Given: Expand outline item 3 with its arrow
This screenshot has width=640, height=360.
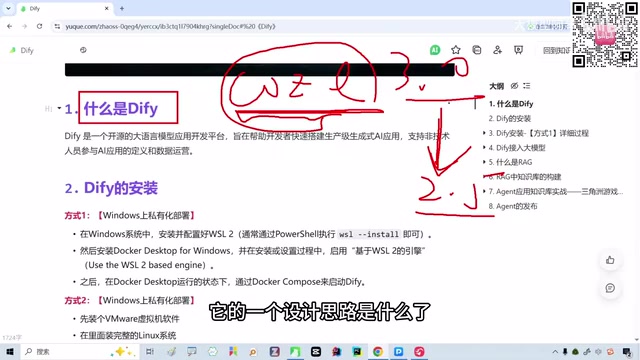Looking at the screenshot, I should pyautogui.click(x=484, y=133).
